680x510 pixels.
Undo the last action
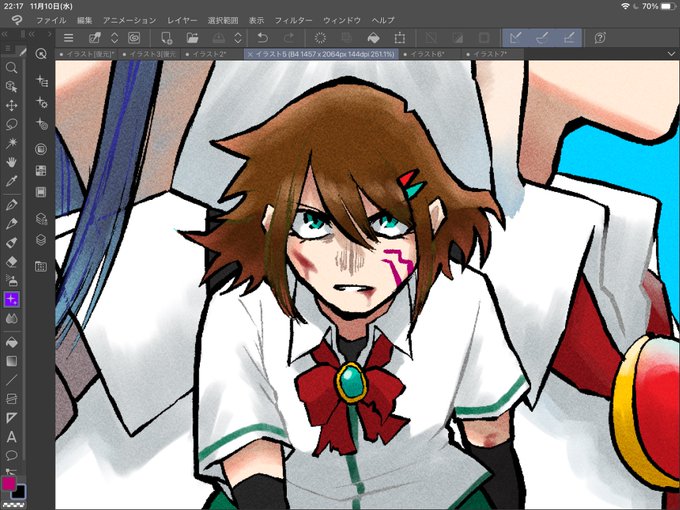(x=262, y=38)
